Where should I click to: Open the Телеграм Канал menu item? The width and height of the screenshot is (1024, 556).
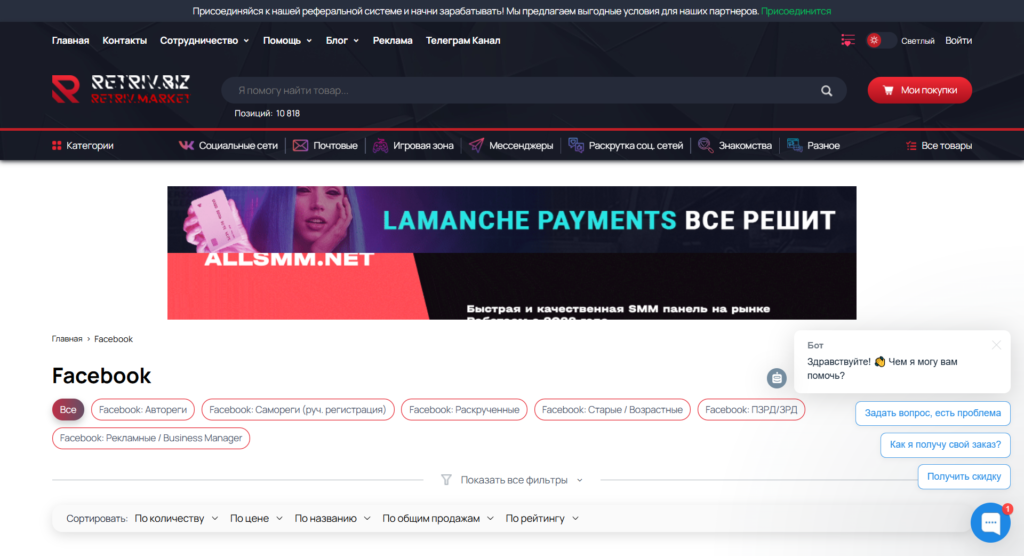click(x=463, y=41)
